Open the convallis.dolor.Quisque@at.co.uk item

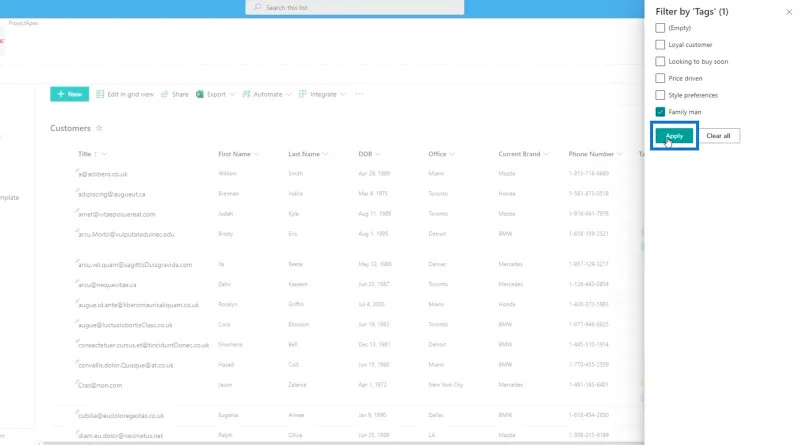point(126,365)
